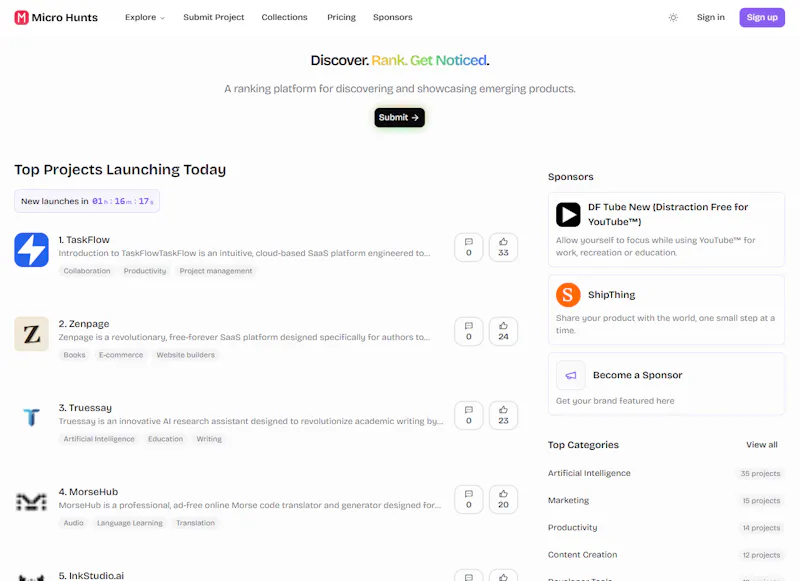The width and height of the screenshot is (800, 581).
Task: Select the E-commerce tag
Action: click(x=121, y=355)
